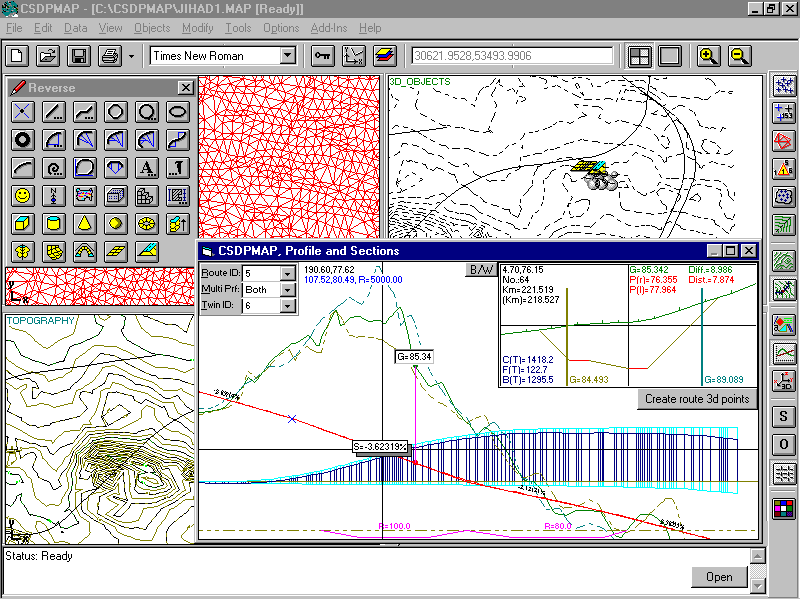The width and height of the screenshot is (800, 600).
Task: Open the Add-Ins menu
Action: point(329,28)
